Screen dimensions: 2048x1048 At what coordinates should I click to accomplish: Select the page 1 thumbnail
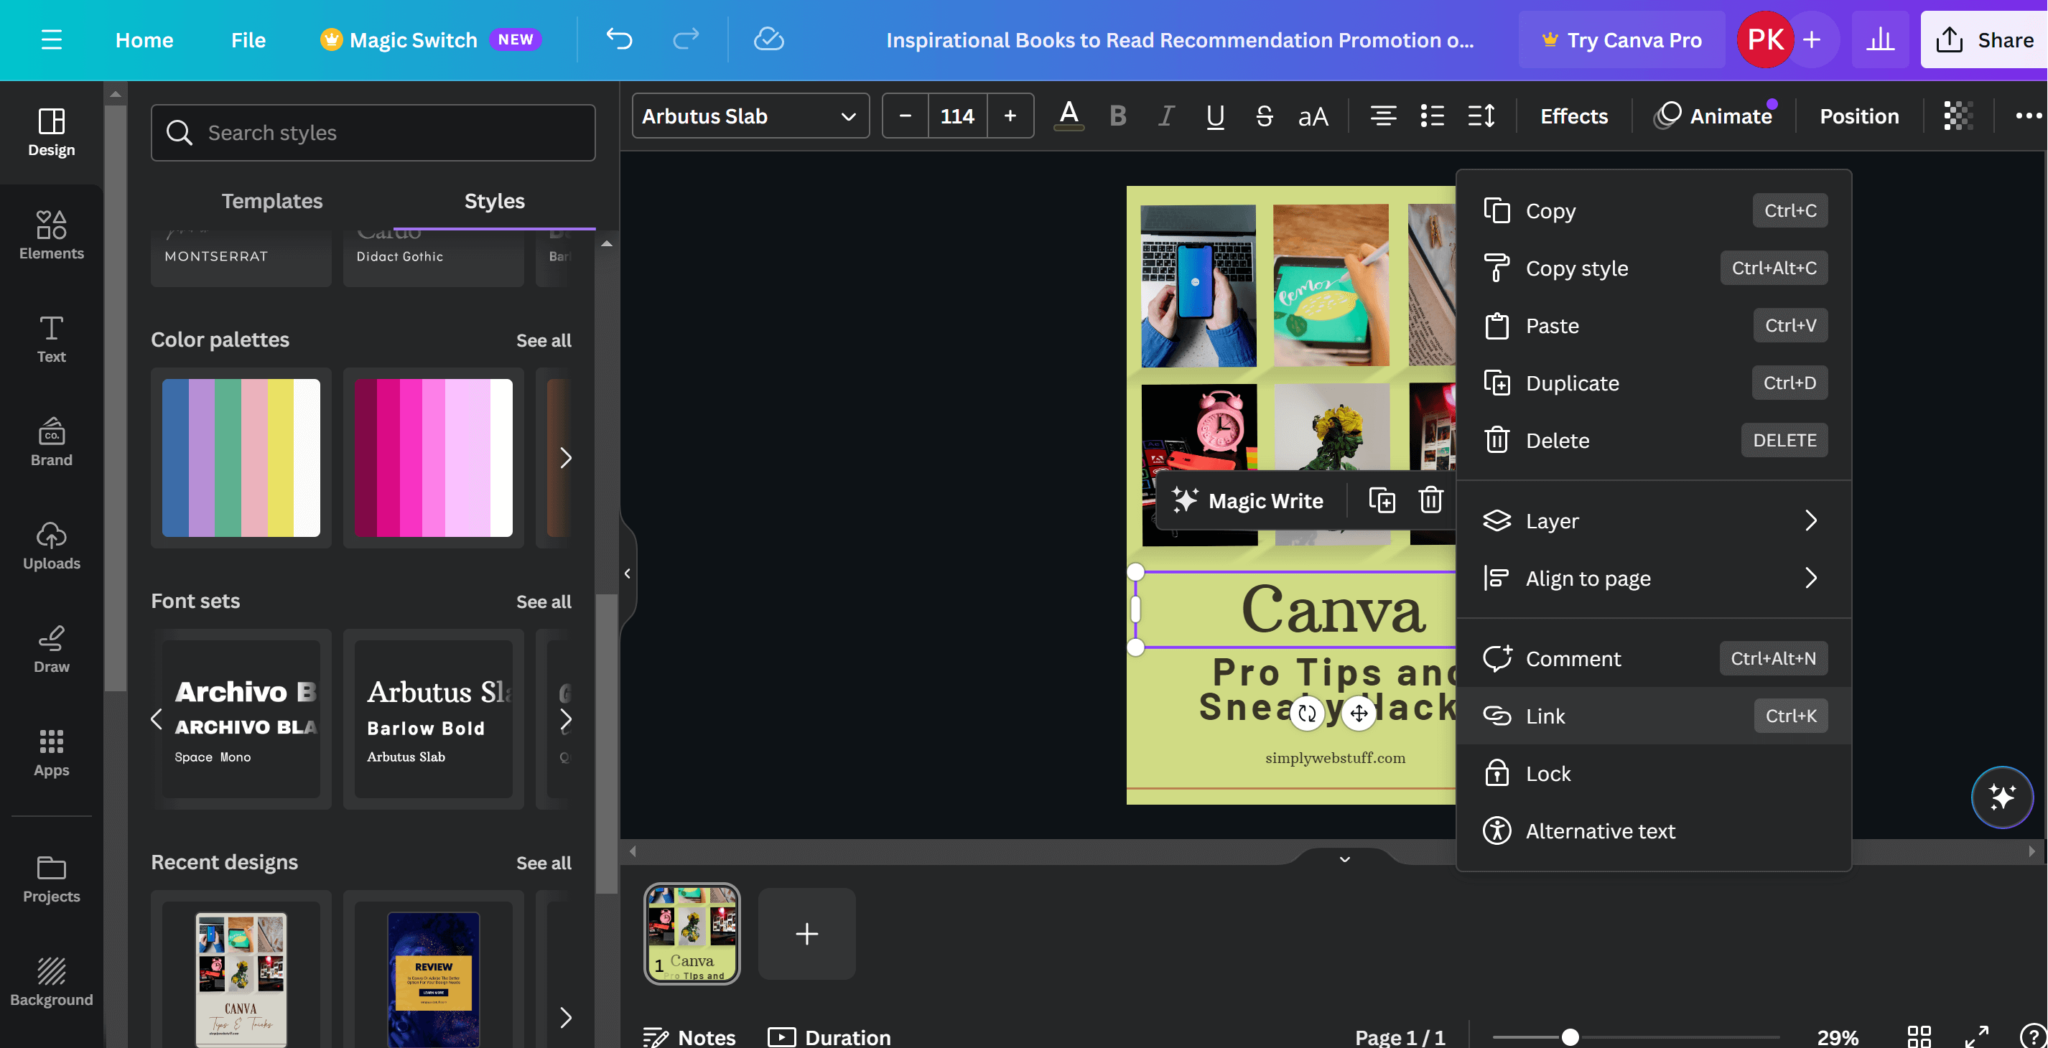click(691, 933)
